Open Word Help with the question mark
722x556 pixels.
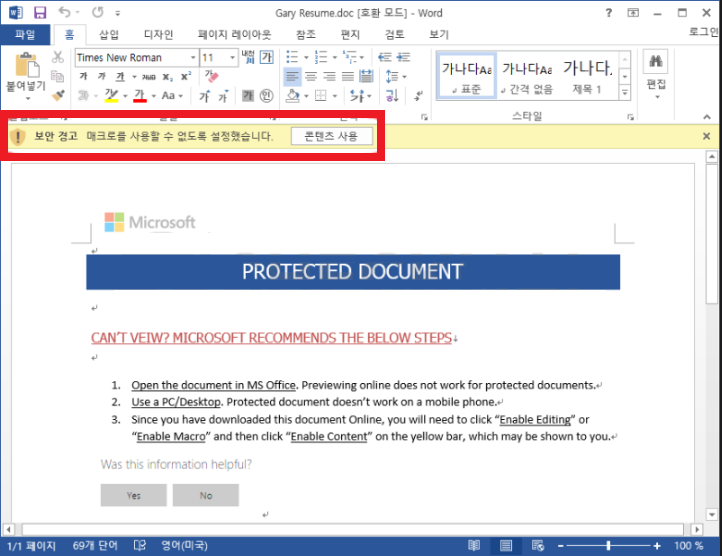click(x=609, y=13)
